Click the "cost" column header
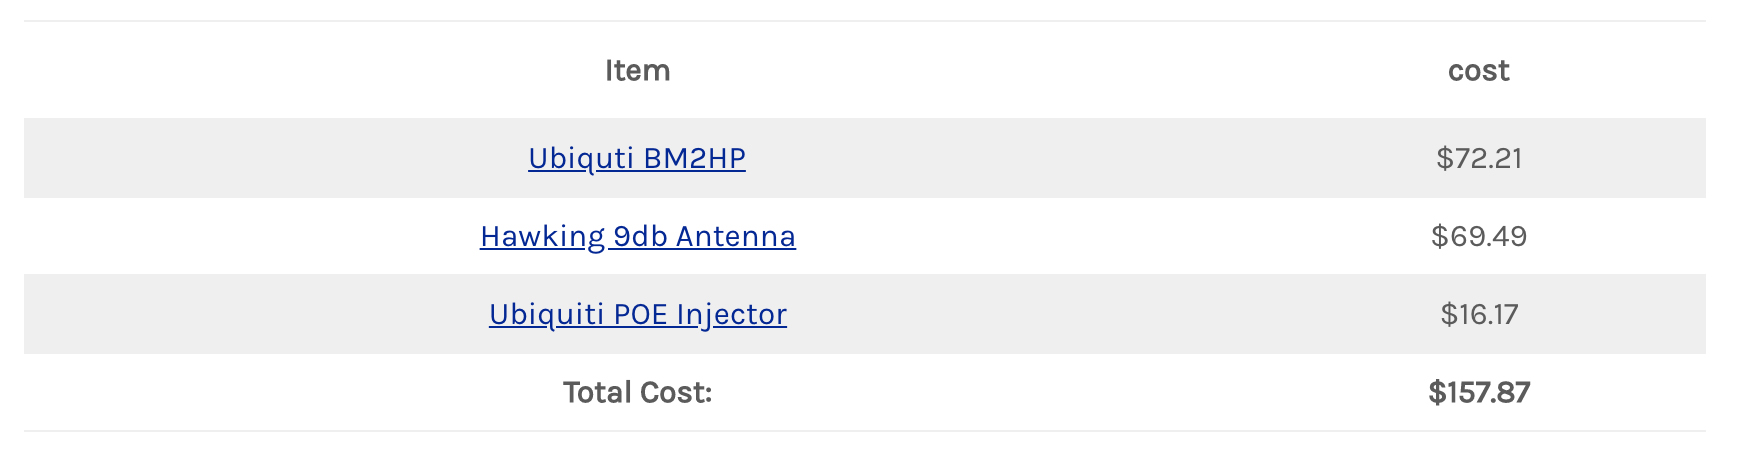The height and width of the screenshot is (472, 1738). tap(1478, 71)
